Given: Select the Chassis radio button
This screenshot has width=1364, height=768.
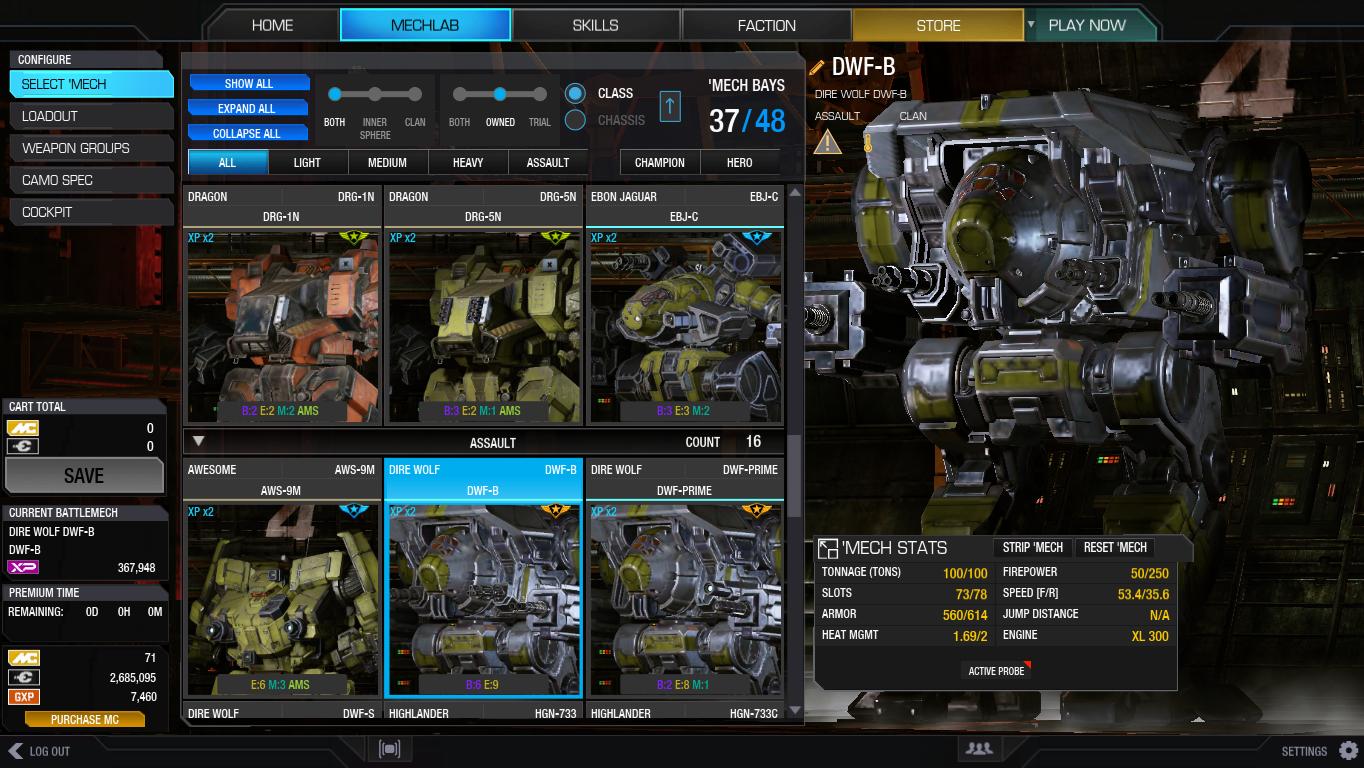Looking at the screenshot, I should click(575, 120).
